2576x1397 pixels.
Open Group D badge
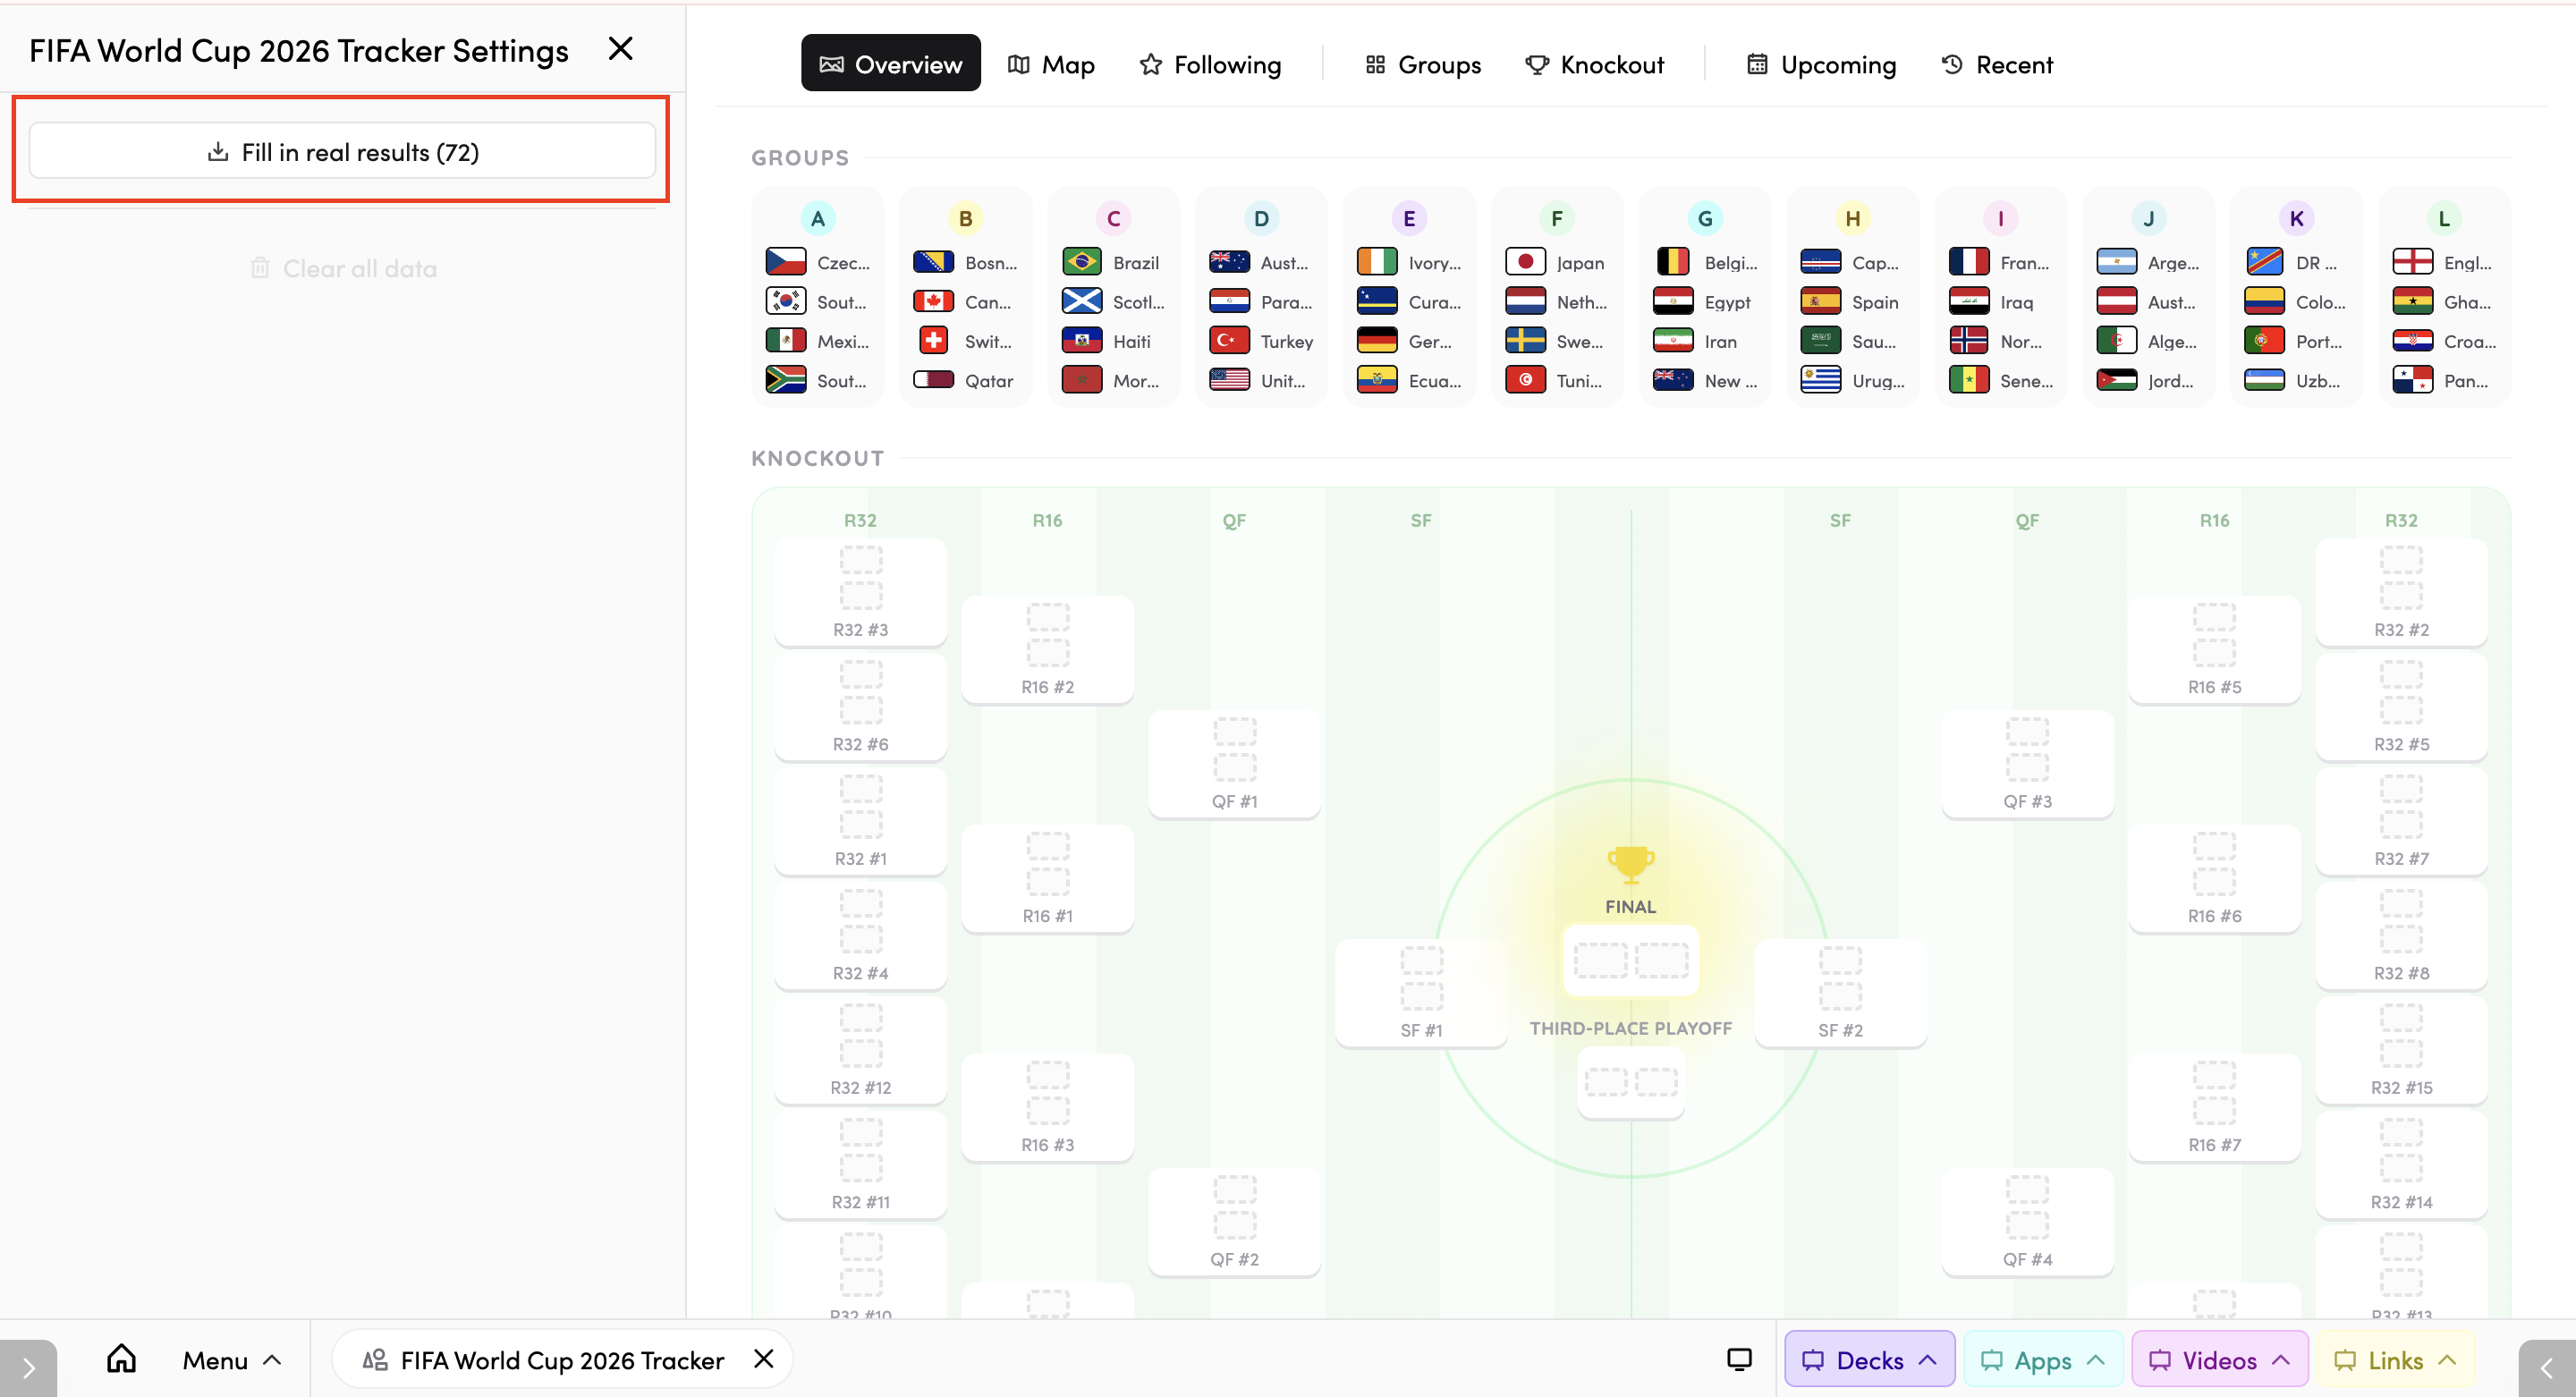click(1261, 218)
